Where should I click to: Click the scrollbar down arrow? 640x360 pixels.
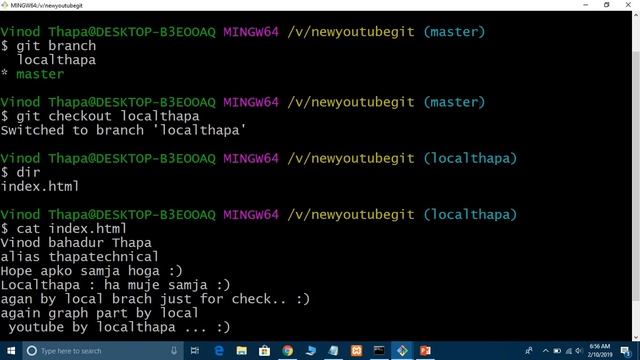[x=636, y=338]
